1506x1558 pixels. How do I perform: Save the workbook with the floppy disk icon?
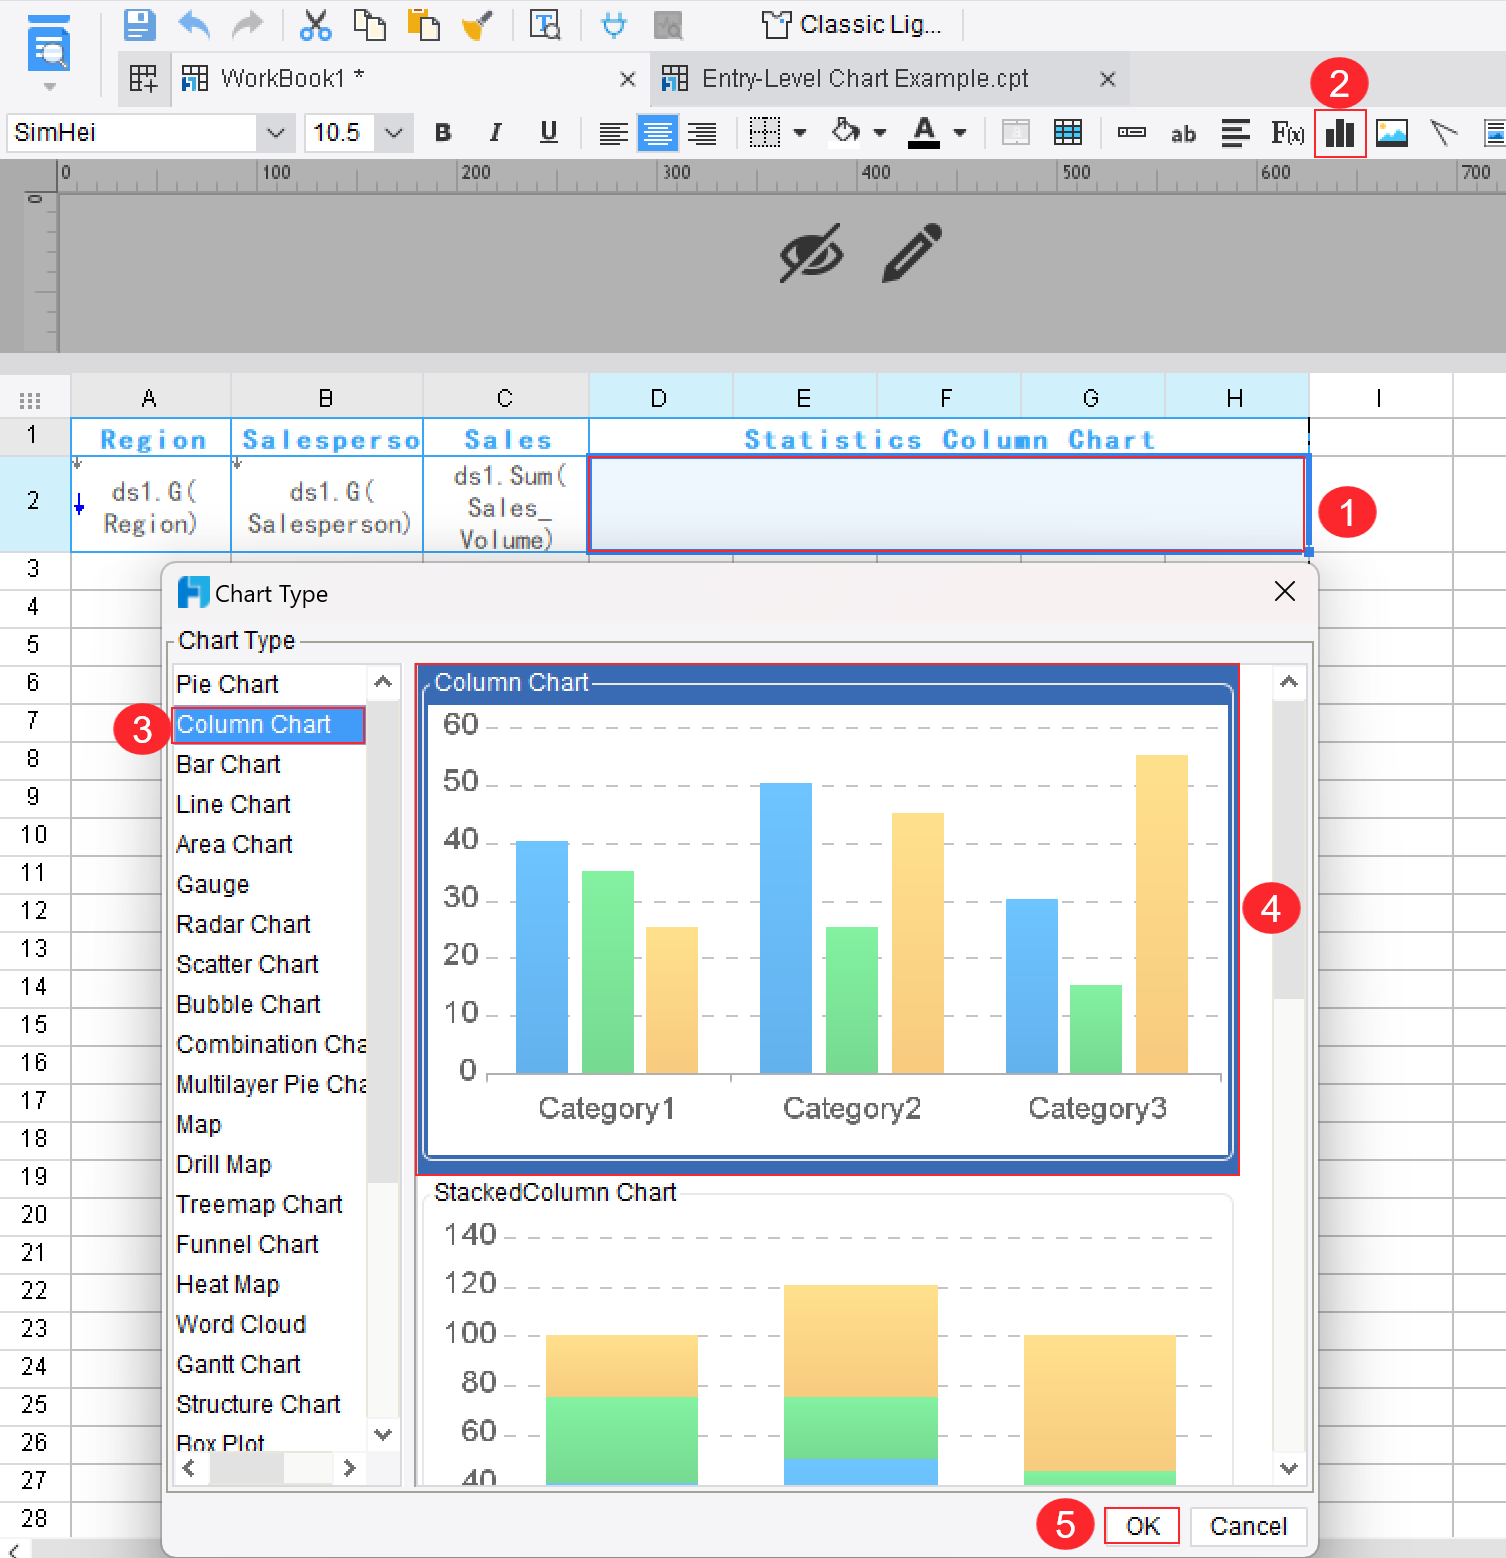pyautogui.click(x=140, y=24)
